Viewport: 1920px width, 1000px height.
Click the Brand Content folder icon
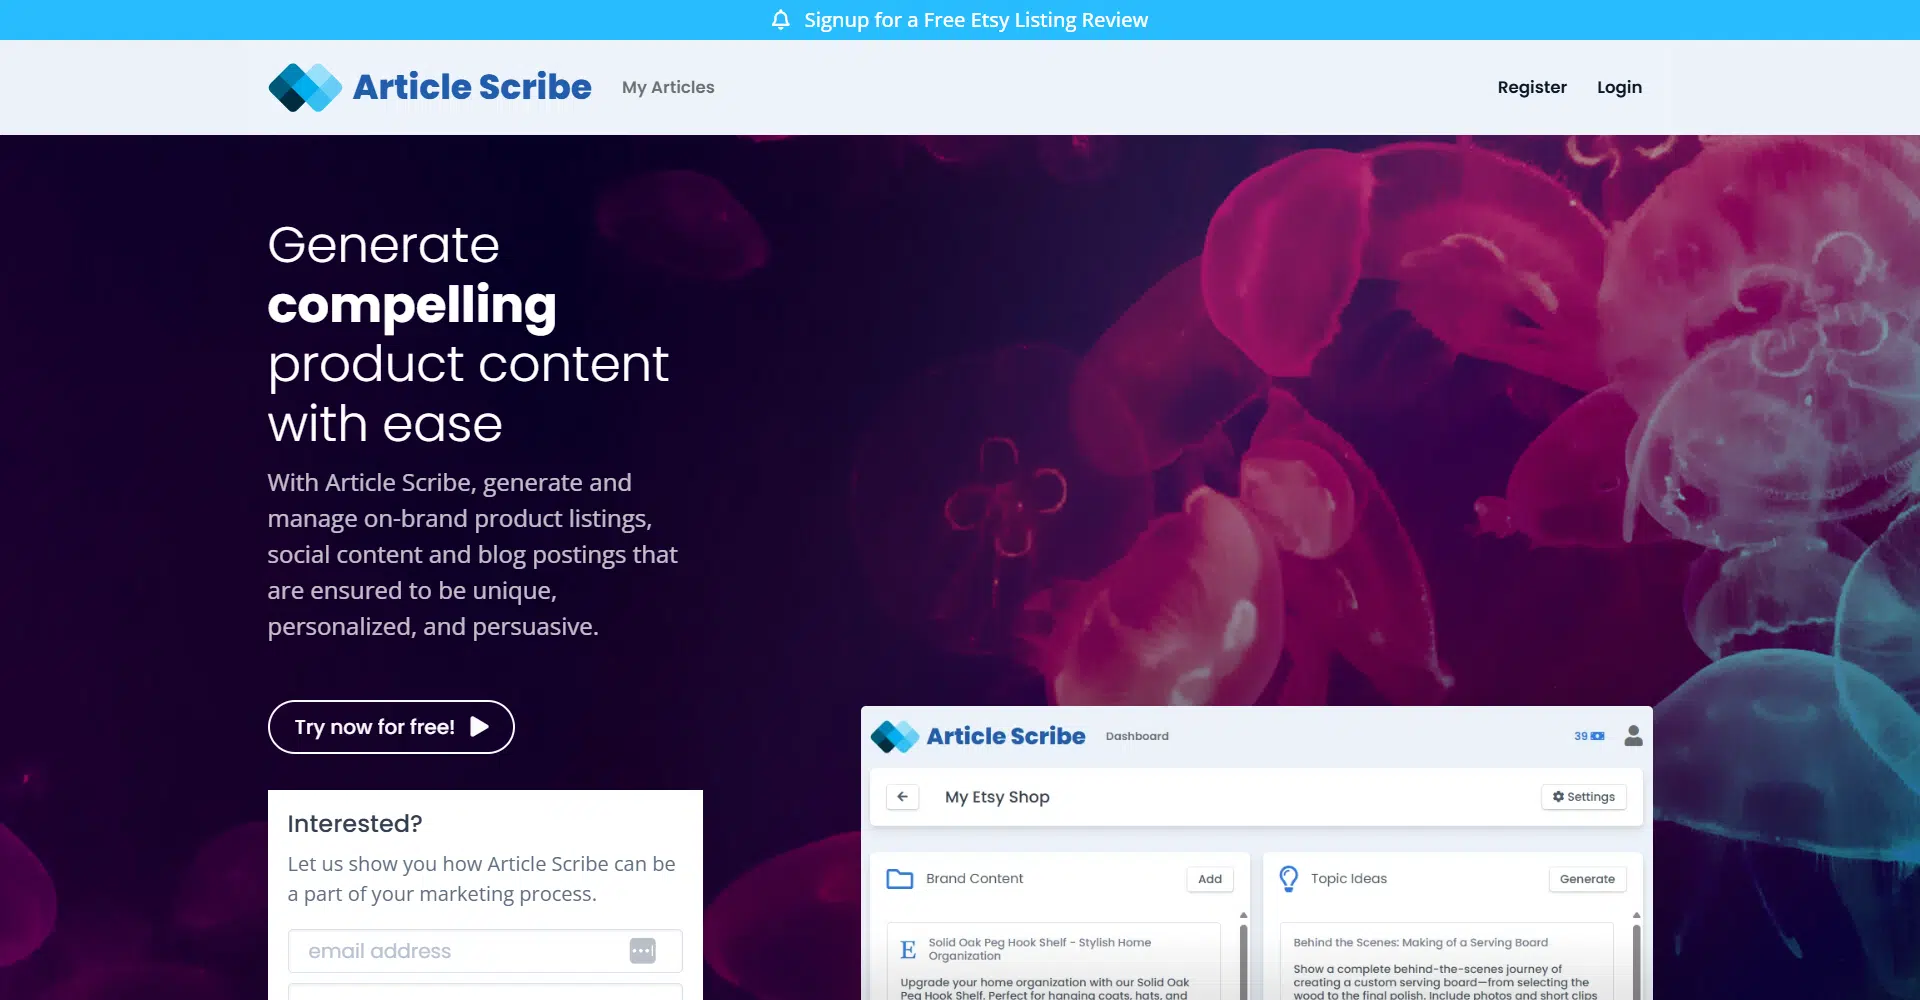[899, 879]
